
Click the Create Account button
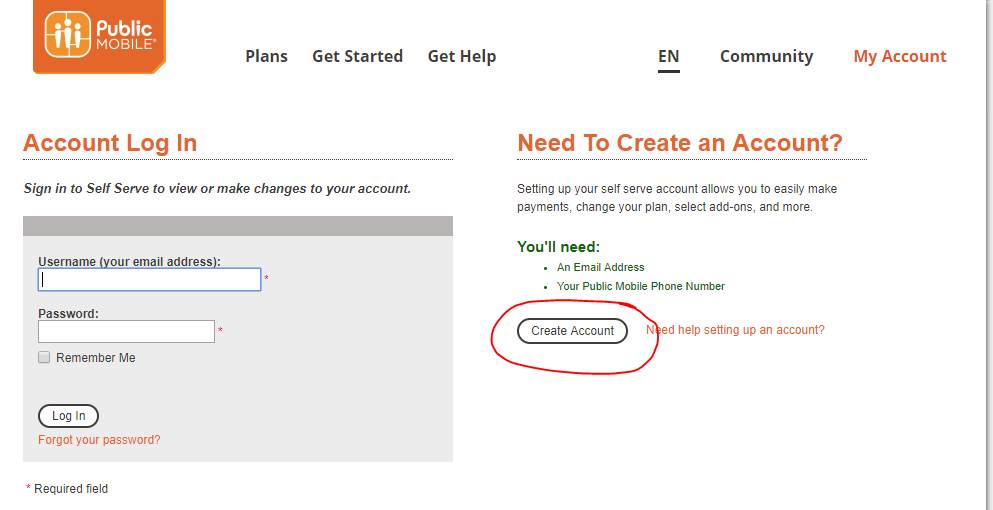pyautogui.click(x=572, y=331)
